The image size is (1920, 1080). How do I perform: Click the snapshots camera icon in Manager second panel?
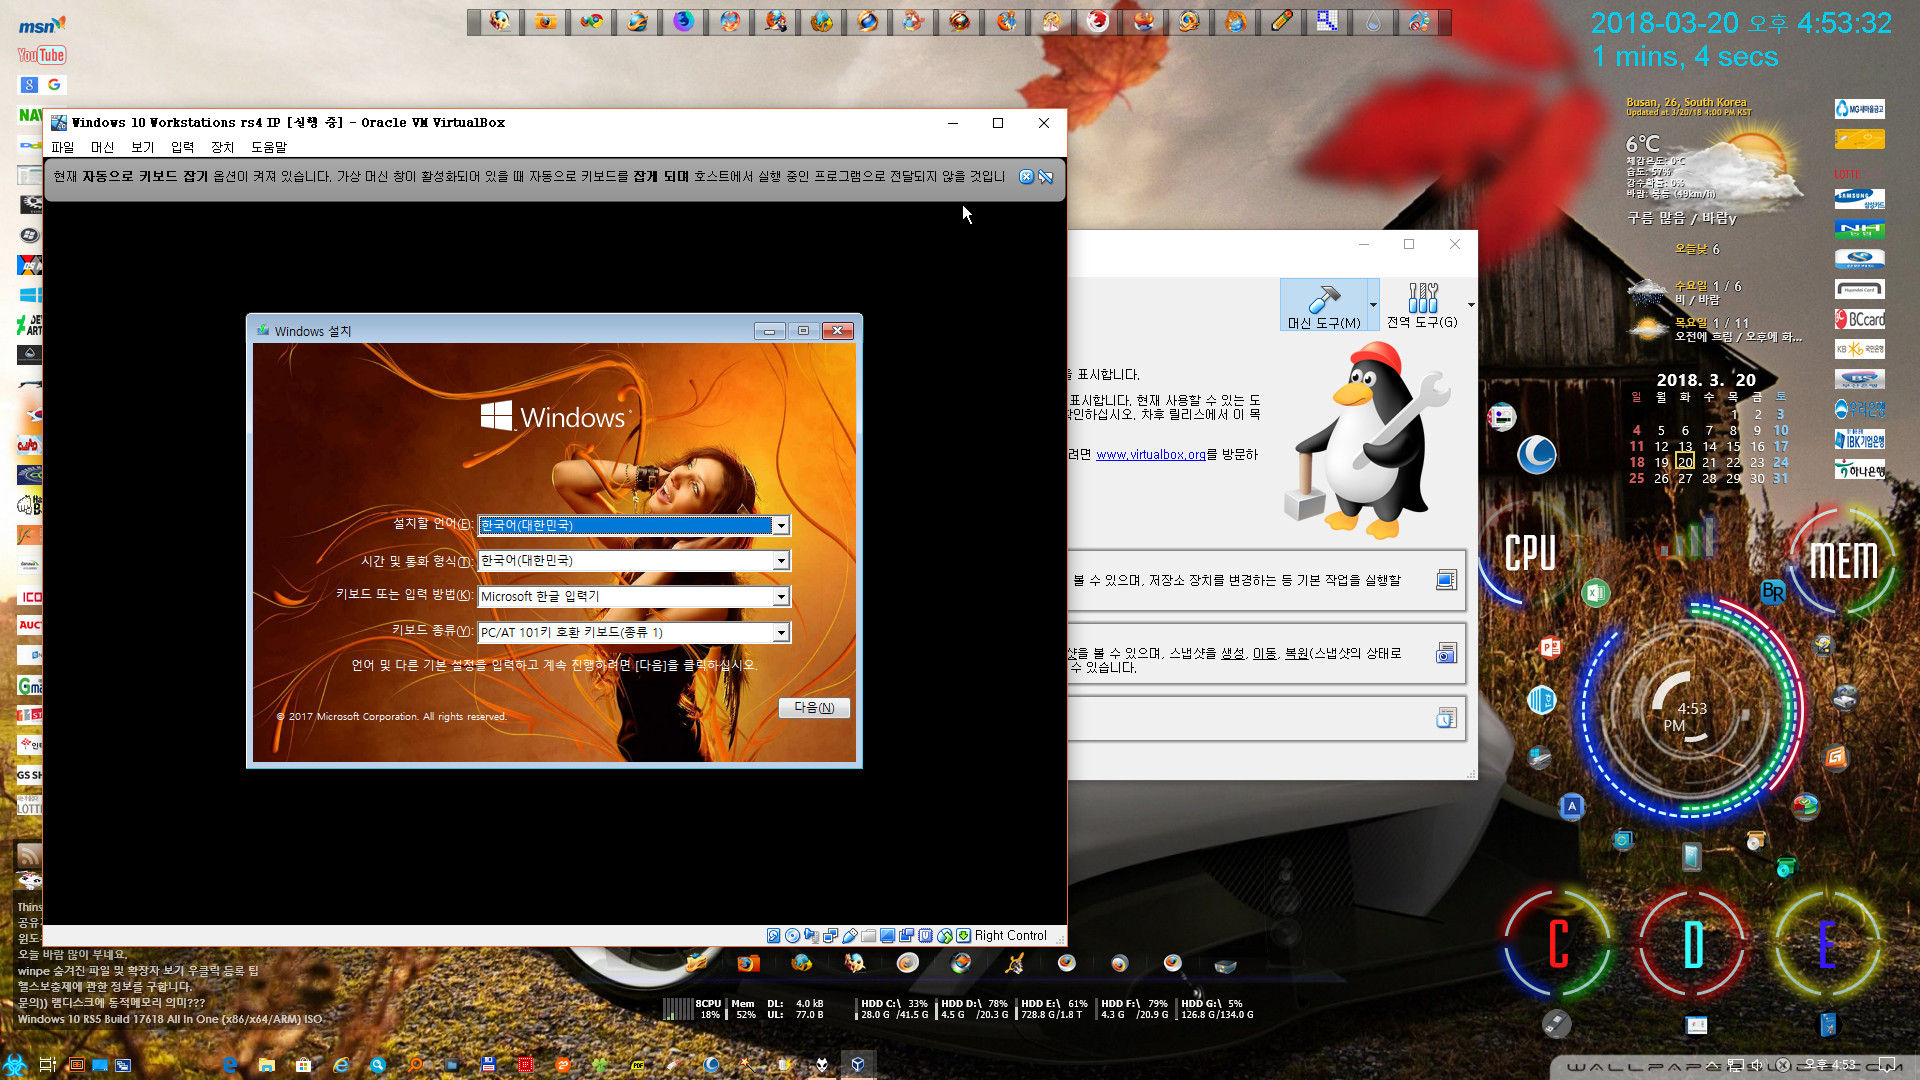point(1446,653)
